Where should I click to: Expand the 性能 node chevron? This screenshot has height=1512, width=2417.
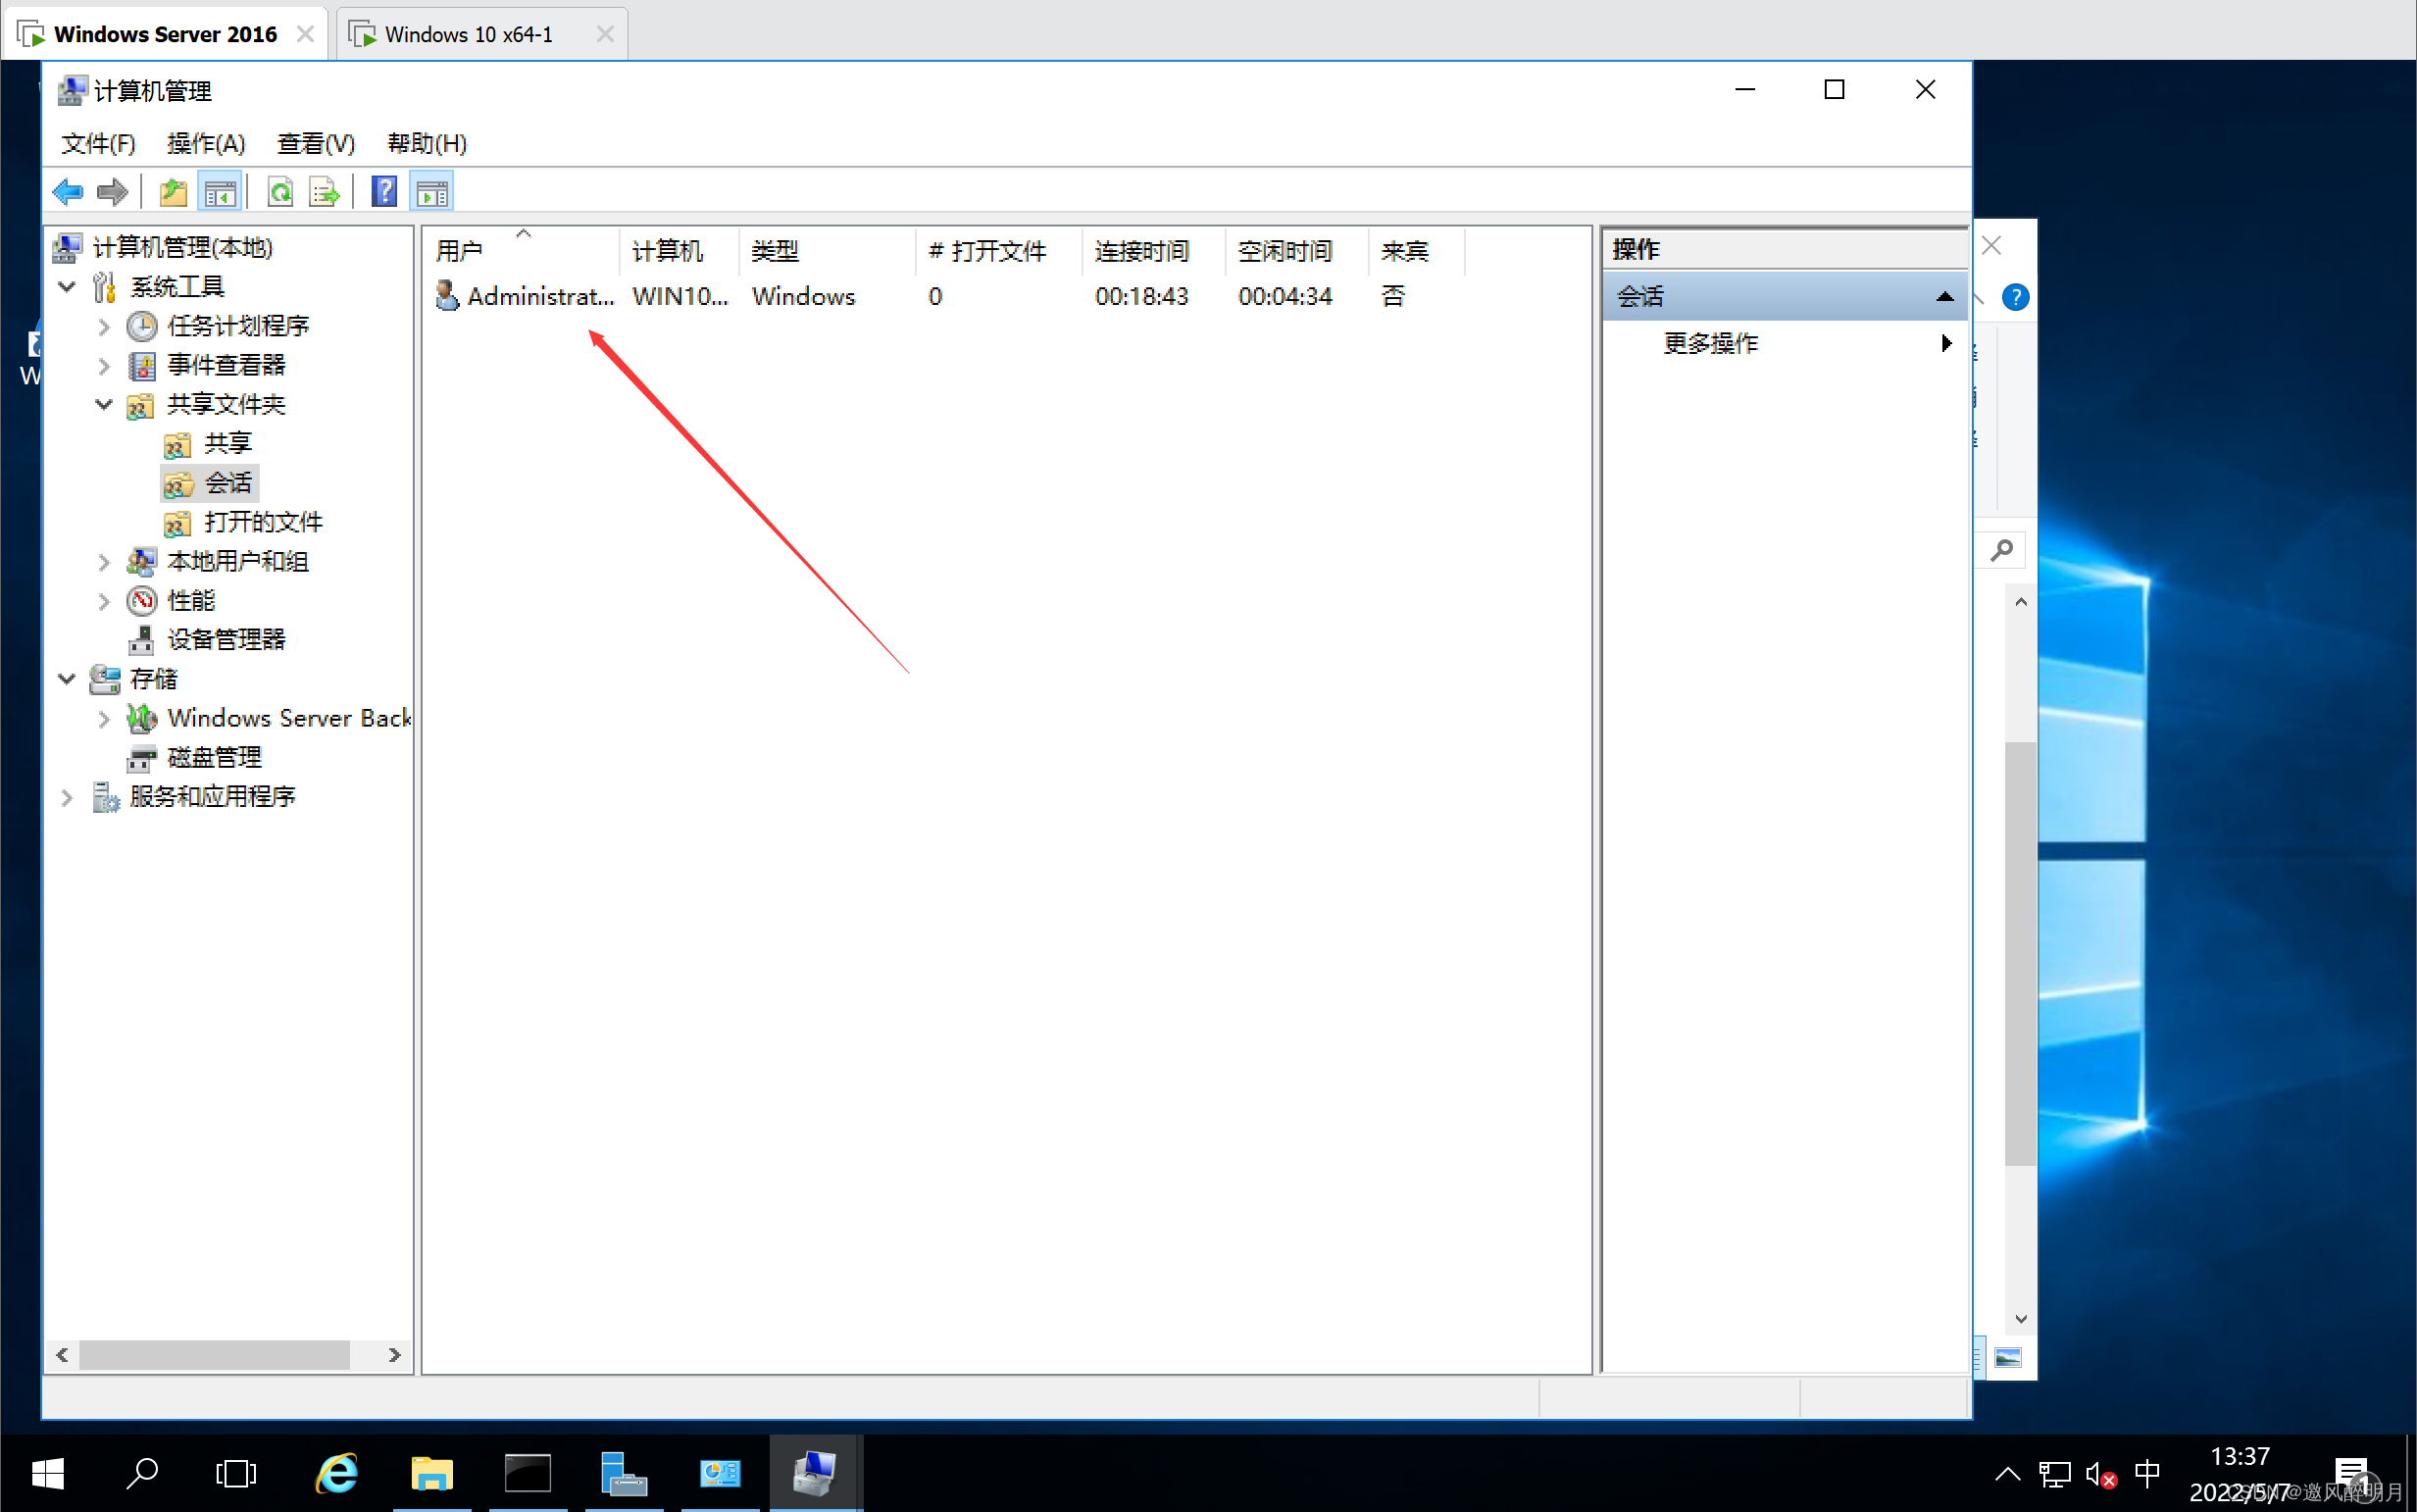(104, 600)
